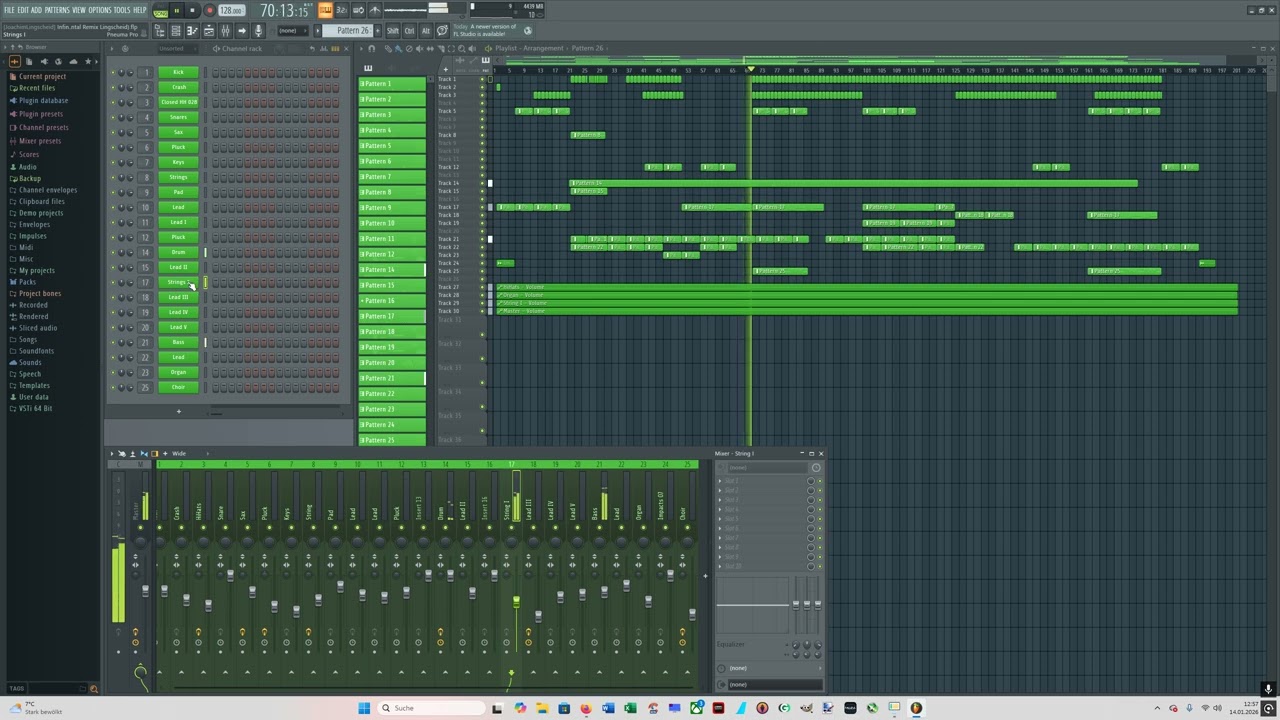
Task: Open the HELP menu
Action: pos(139,10)
